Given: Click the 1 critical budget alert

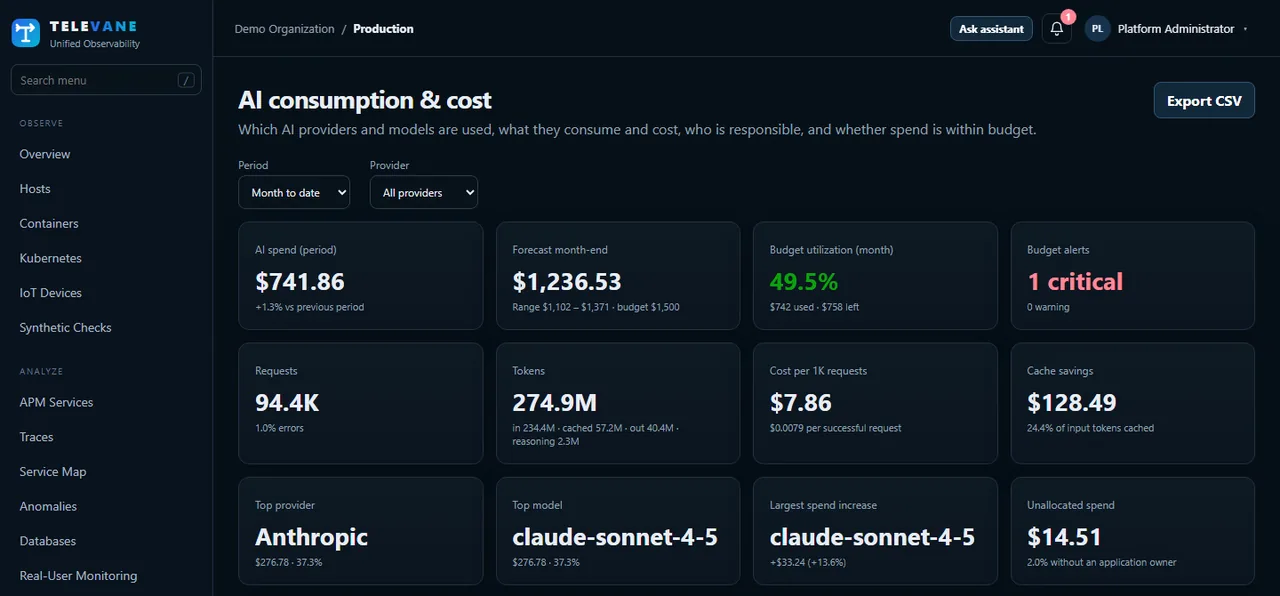Looking at the screenshot, I should (x=1075, y=282).
